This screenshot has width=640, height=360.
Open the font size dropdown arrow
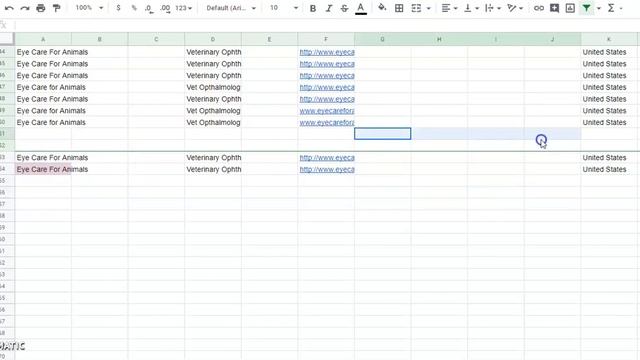(296, 8)
